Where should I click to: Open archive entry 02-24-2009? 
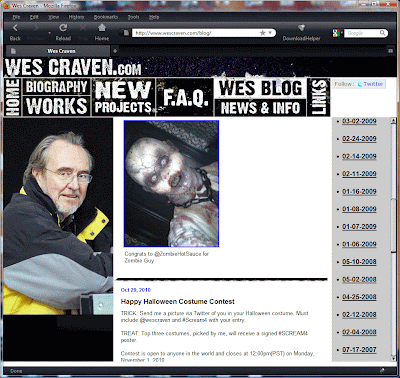click(359, 139)
